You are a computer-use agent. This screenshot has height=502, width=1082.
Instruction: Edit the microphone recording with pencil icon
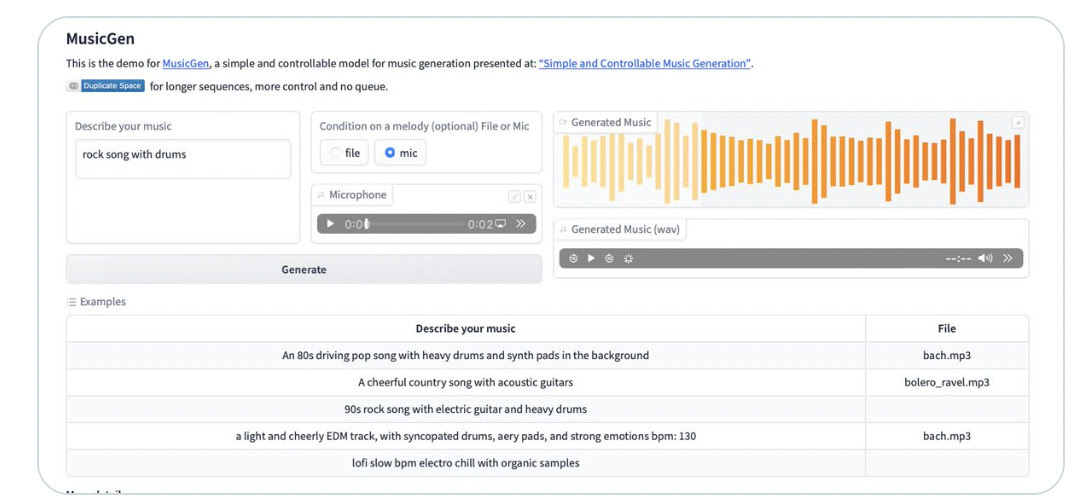point(514,197)
